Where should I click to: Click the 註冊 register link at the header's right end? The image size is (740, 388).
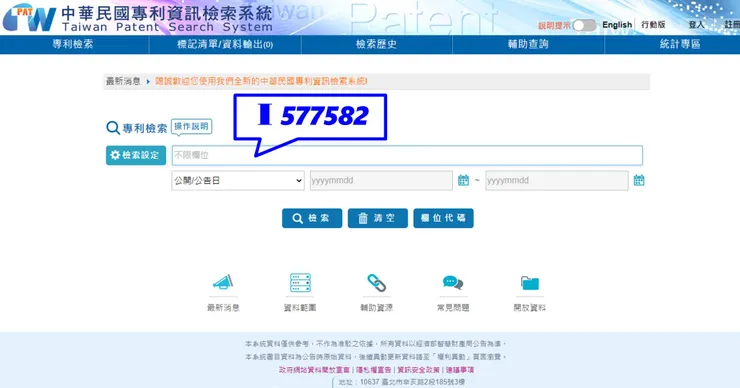click(x=732, y=25)
